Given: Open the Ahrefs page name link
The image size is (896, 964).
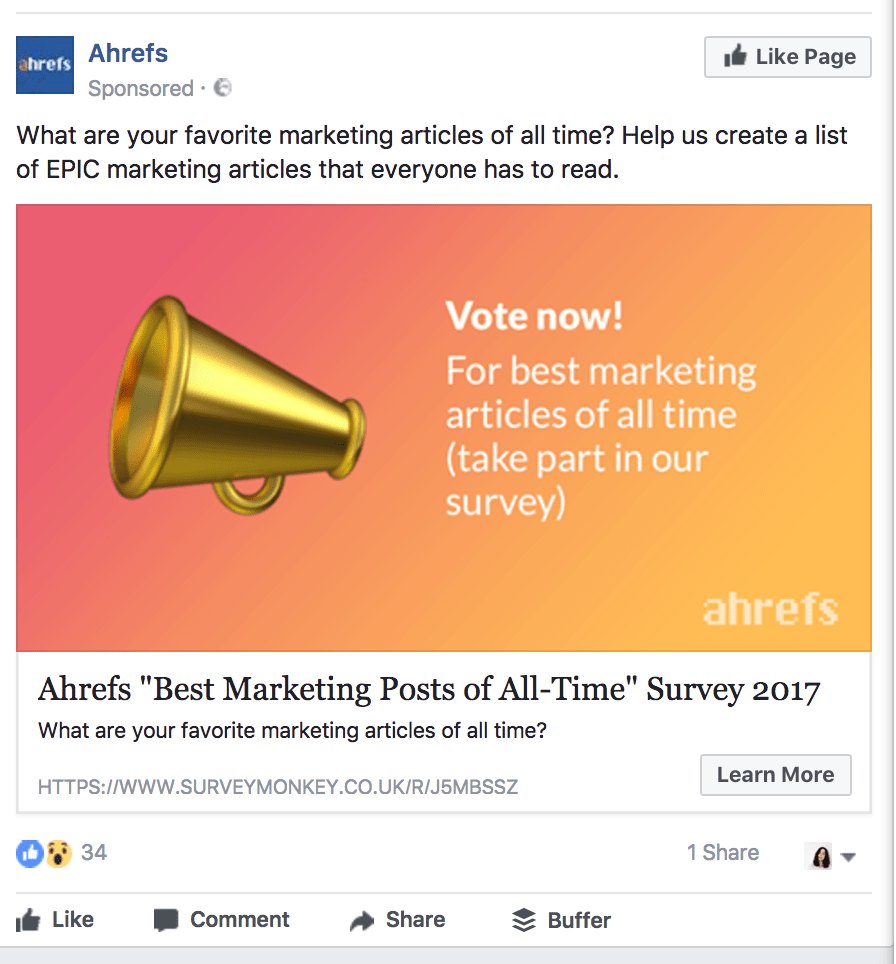Looking at the screenshot, I should click(x=128, y=53).
